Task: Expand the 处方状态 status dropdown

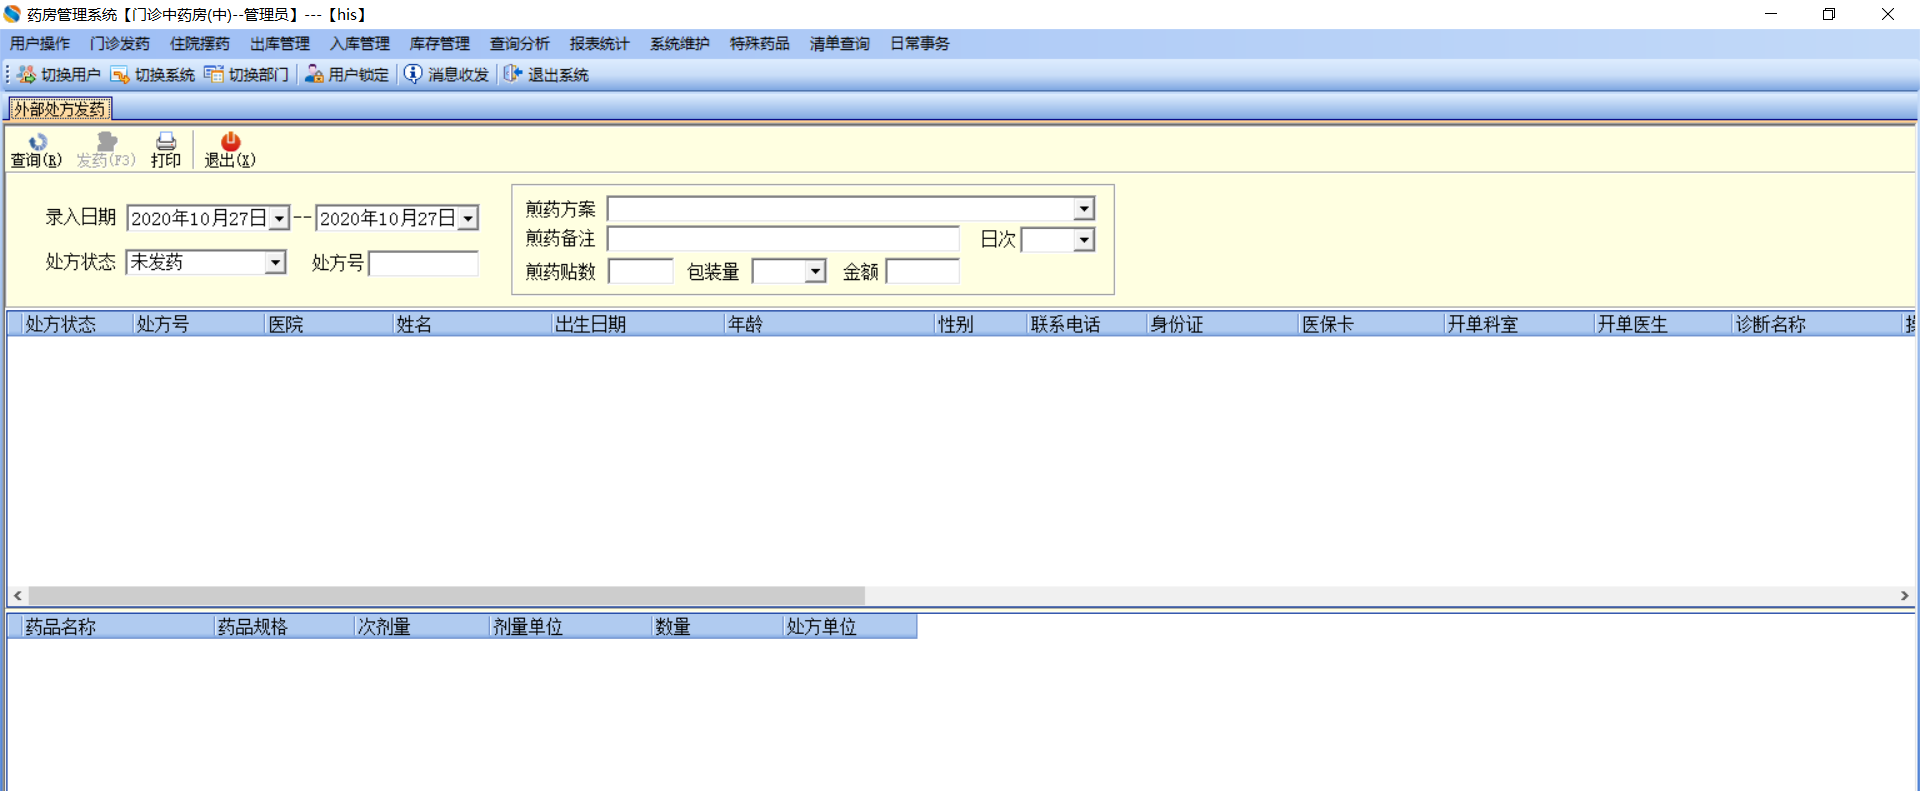Action: [x=276, y=262]
